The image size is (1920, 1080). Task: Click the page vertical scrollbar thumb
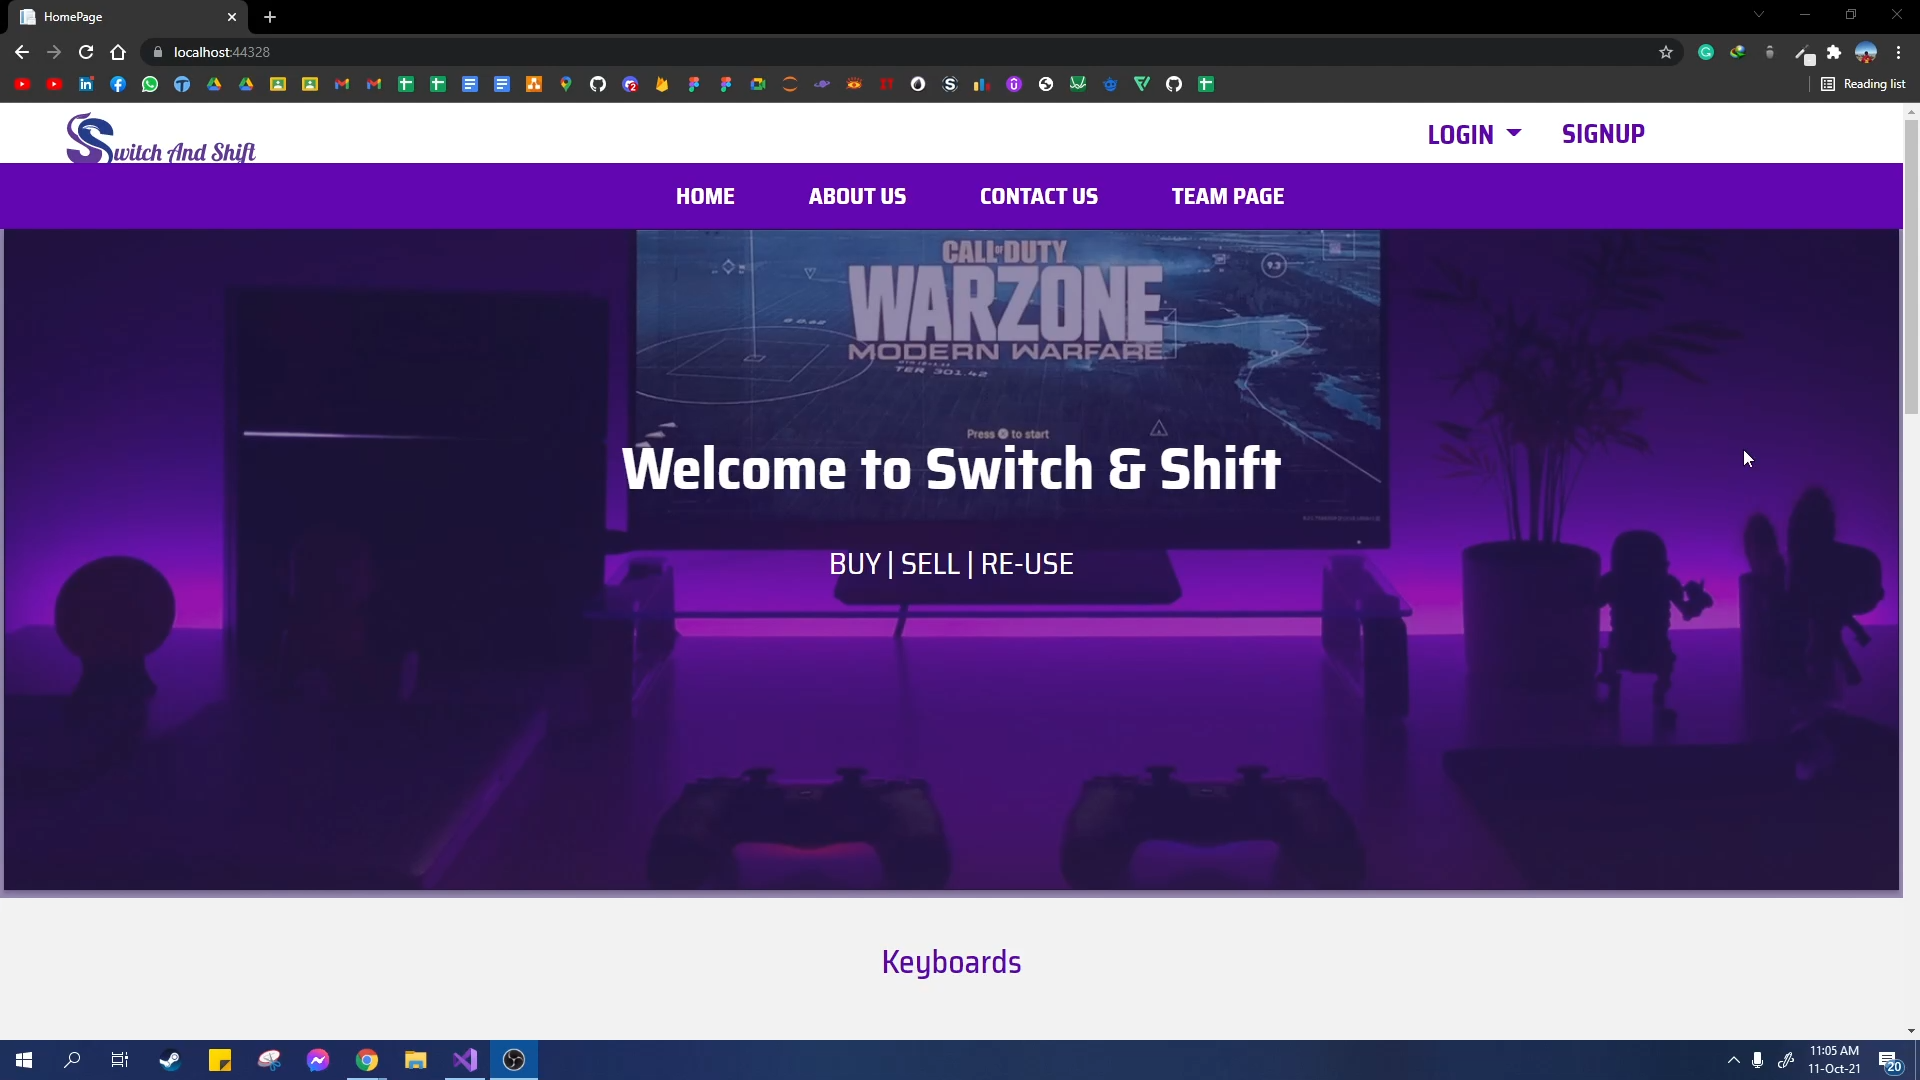(x=1911, y=265)
